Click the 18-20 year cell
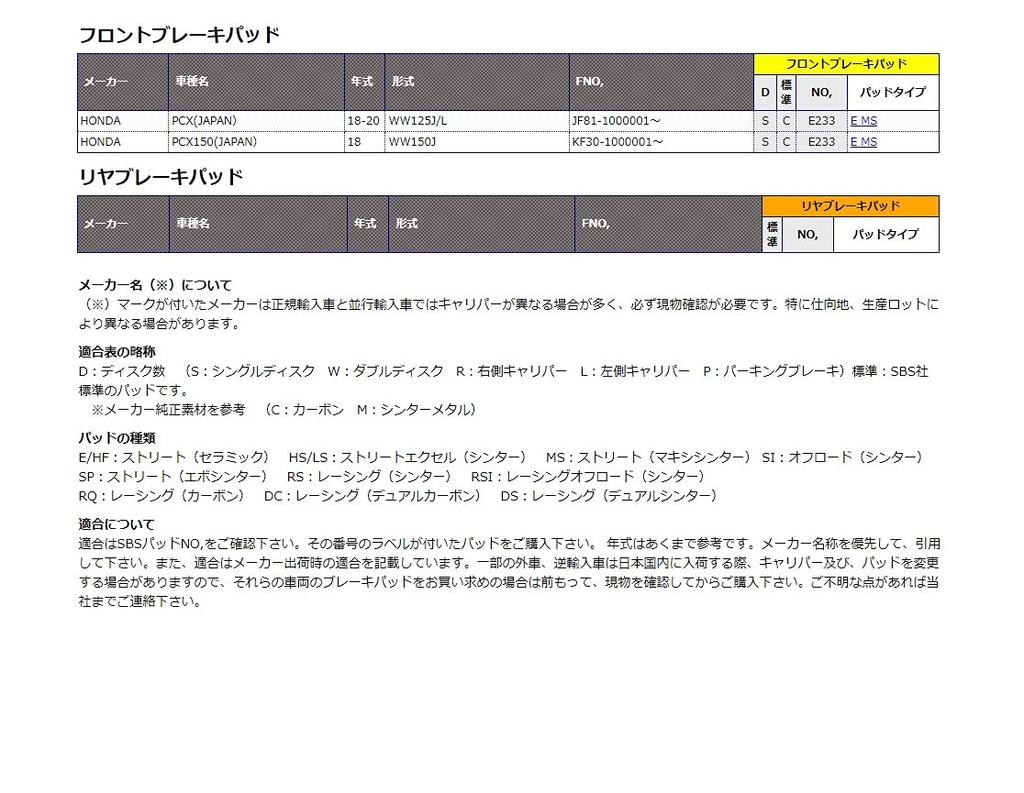Image resolution: width=1024 pixels, height=793 pixels. [x=363, y=121]
